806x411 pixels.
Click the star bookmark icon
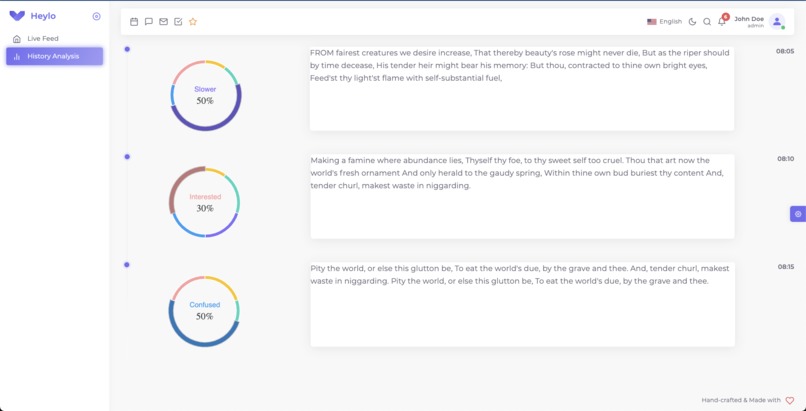click(193, 22)
